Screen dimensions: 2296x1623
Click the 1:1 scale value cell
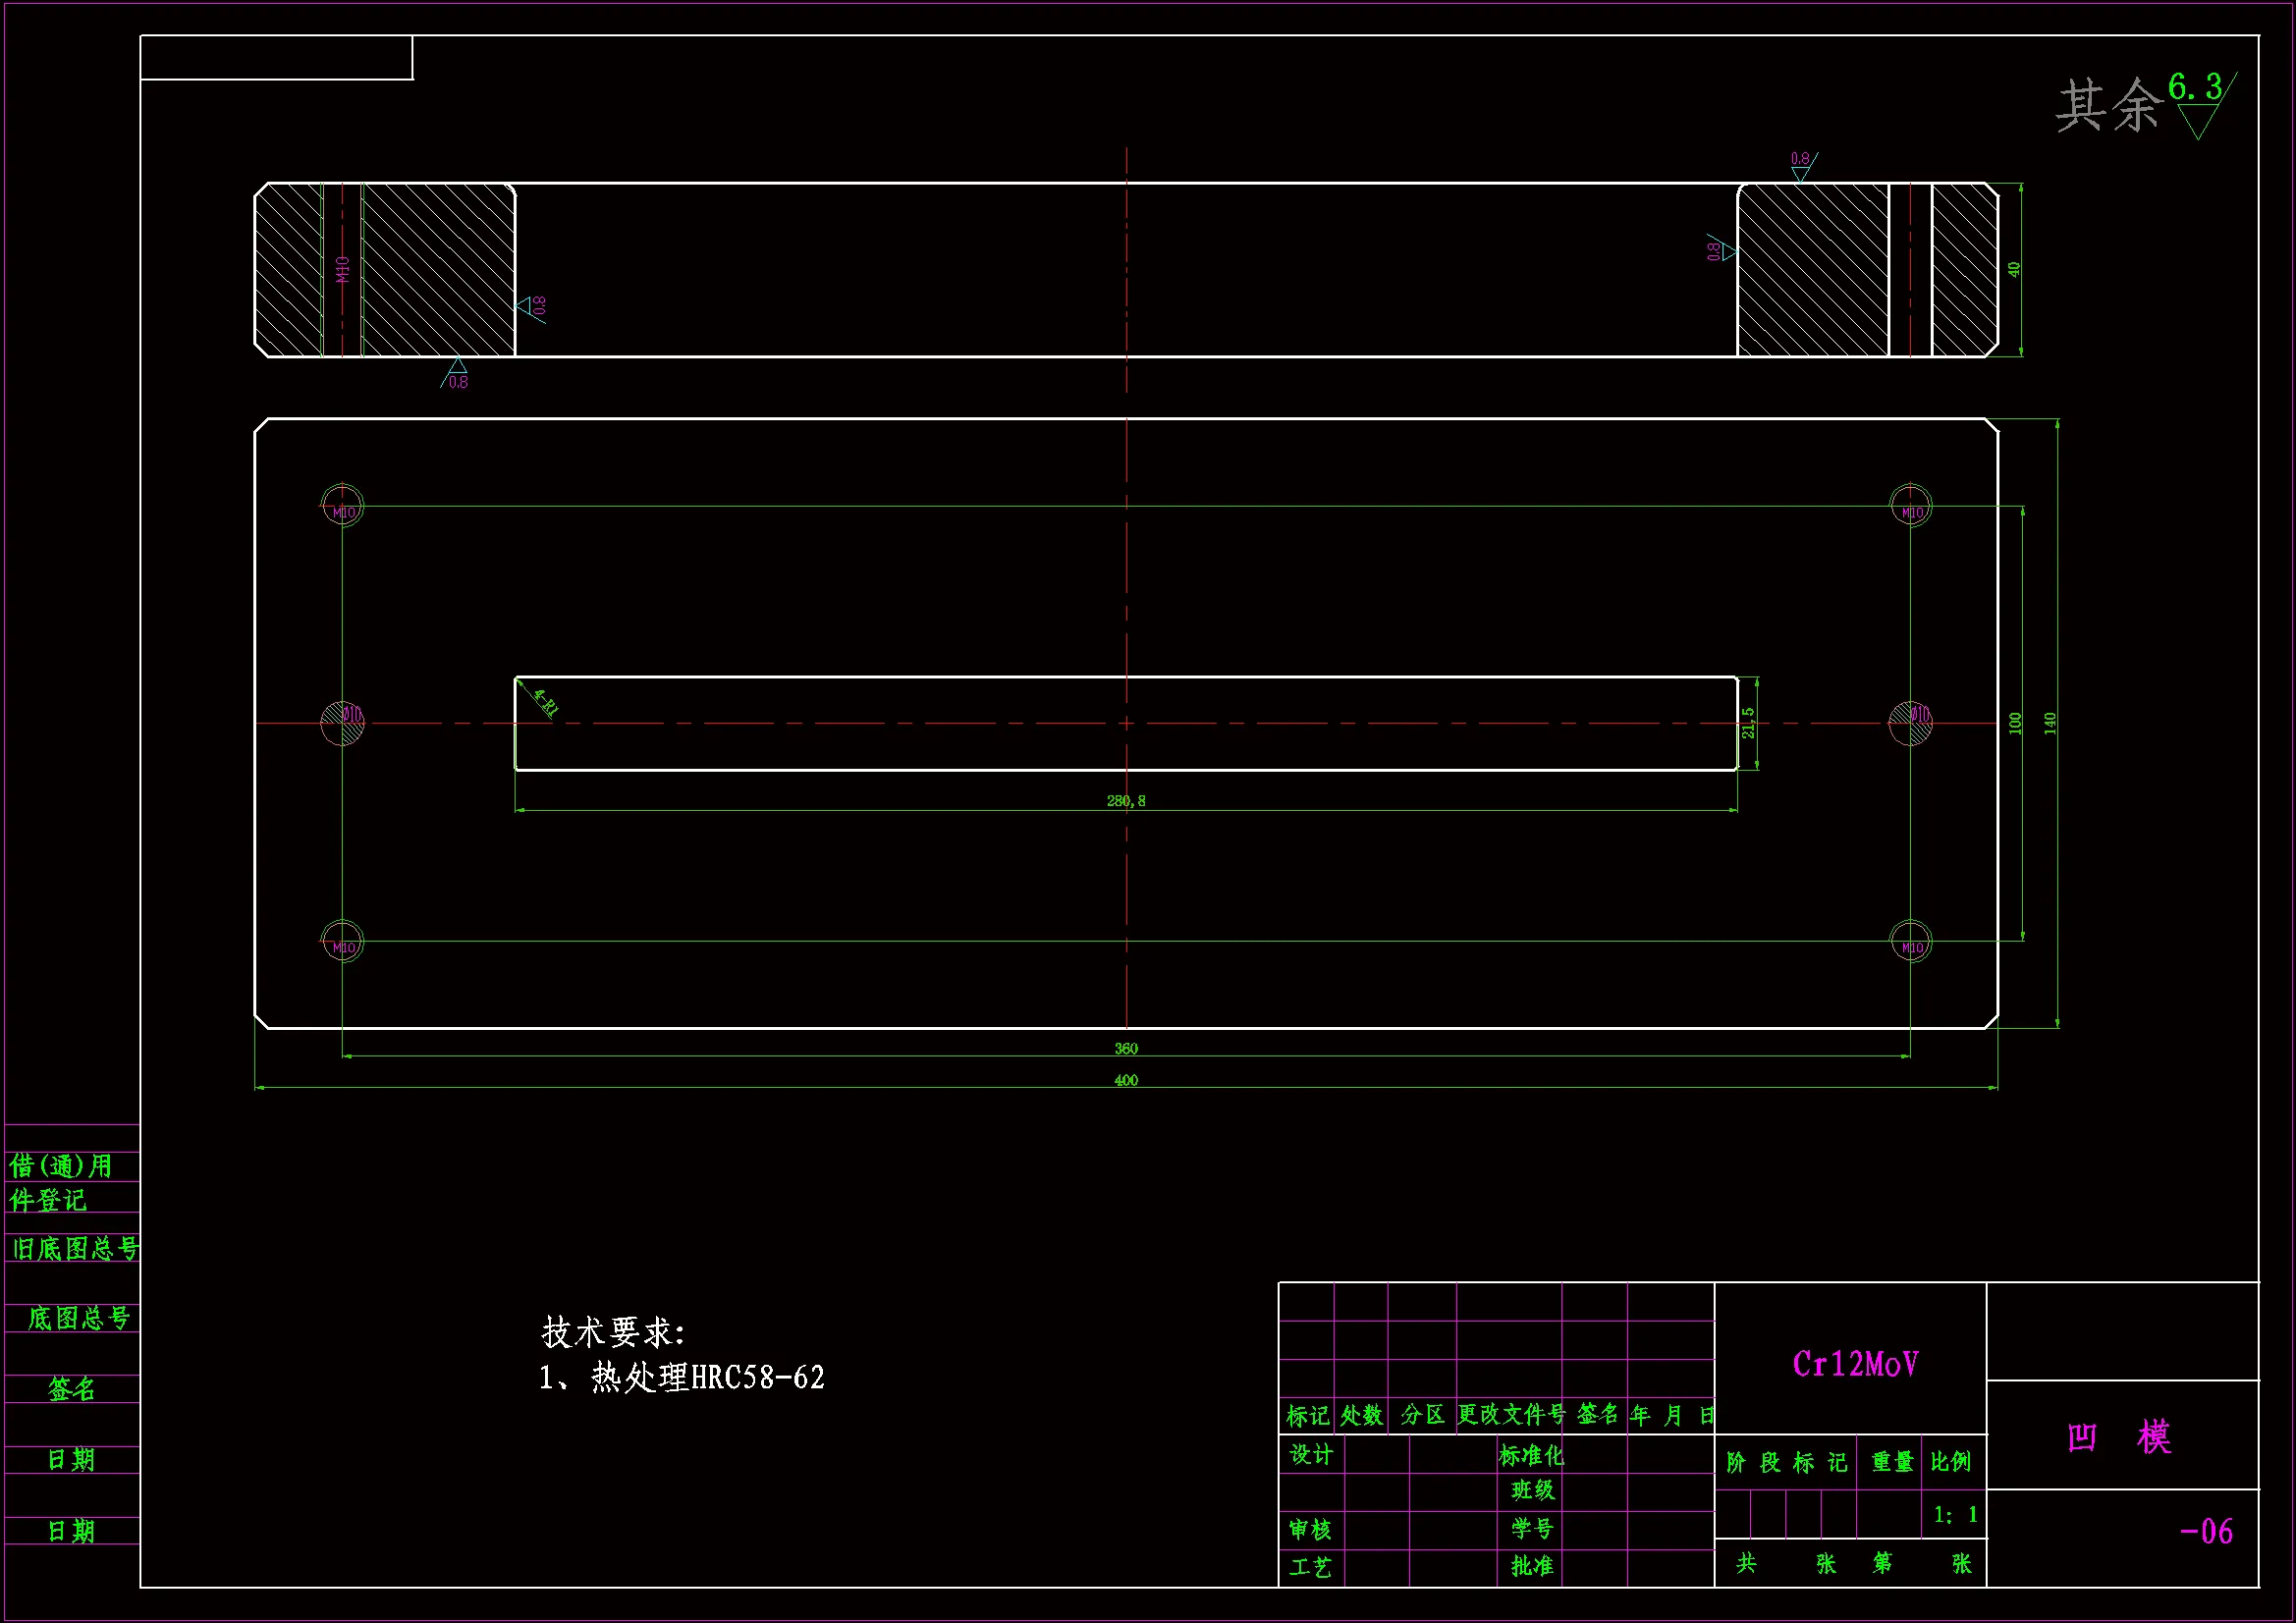tap(1955, 1515)
